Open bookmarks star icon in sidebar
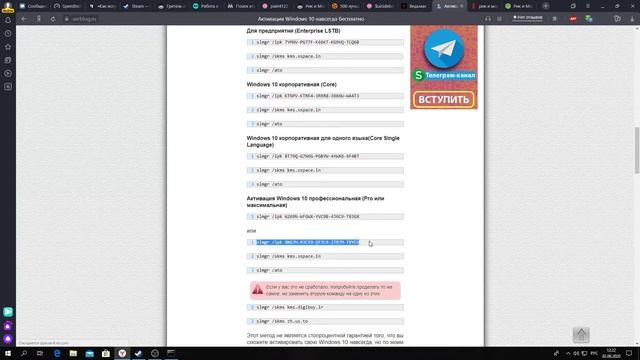The height and width of the screenshot is (360, 640). 8,47
